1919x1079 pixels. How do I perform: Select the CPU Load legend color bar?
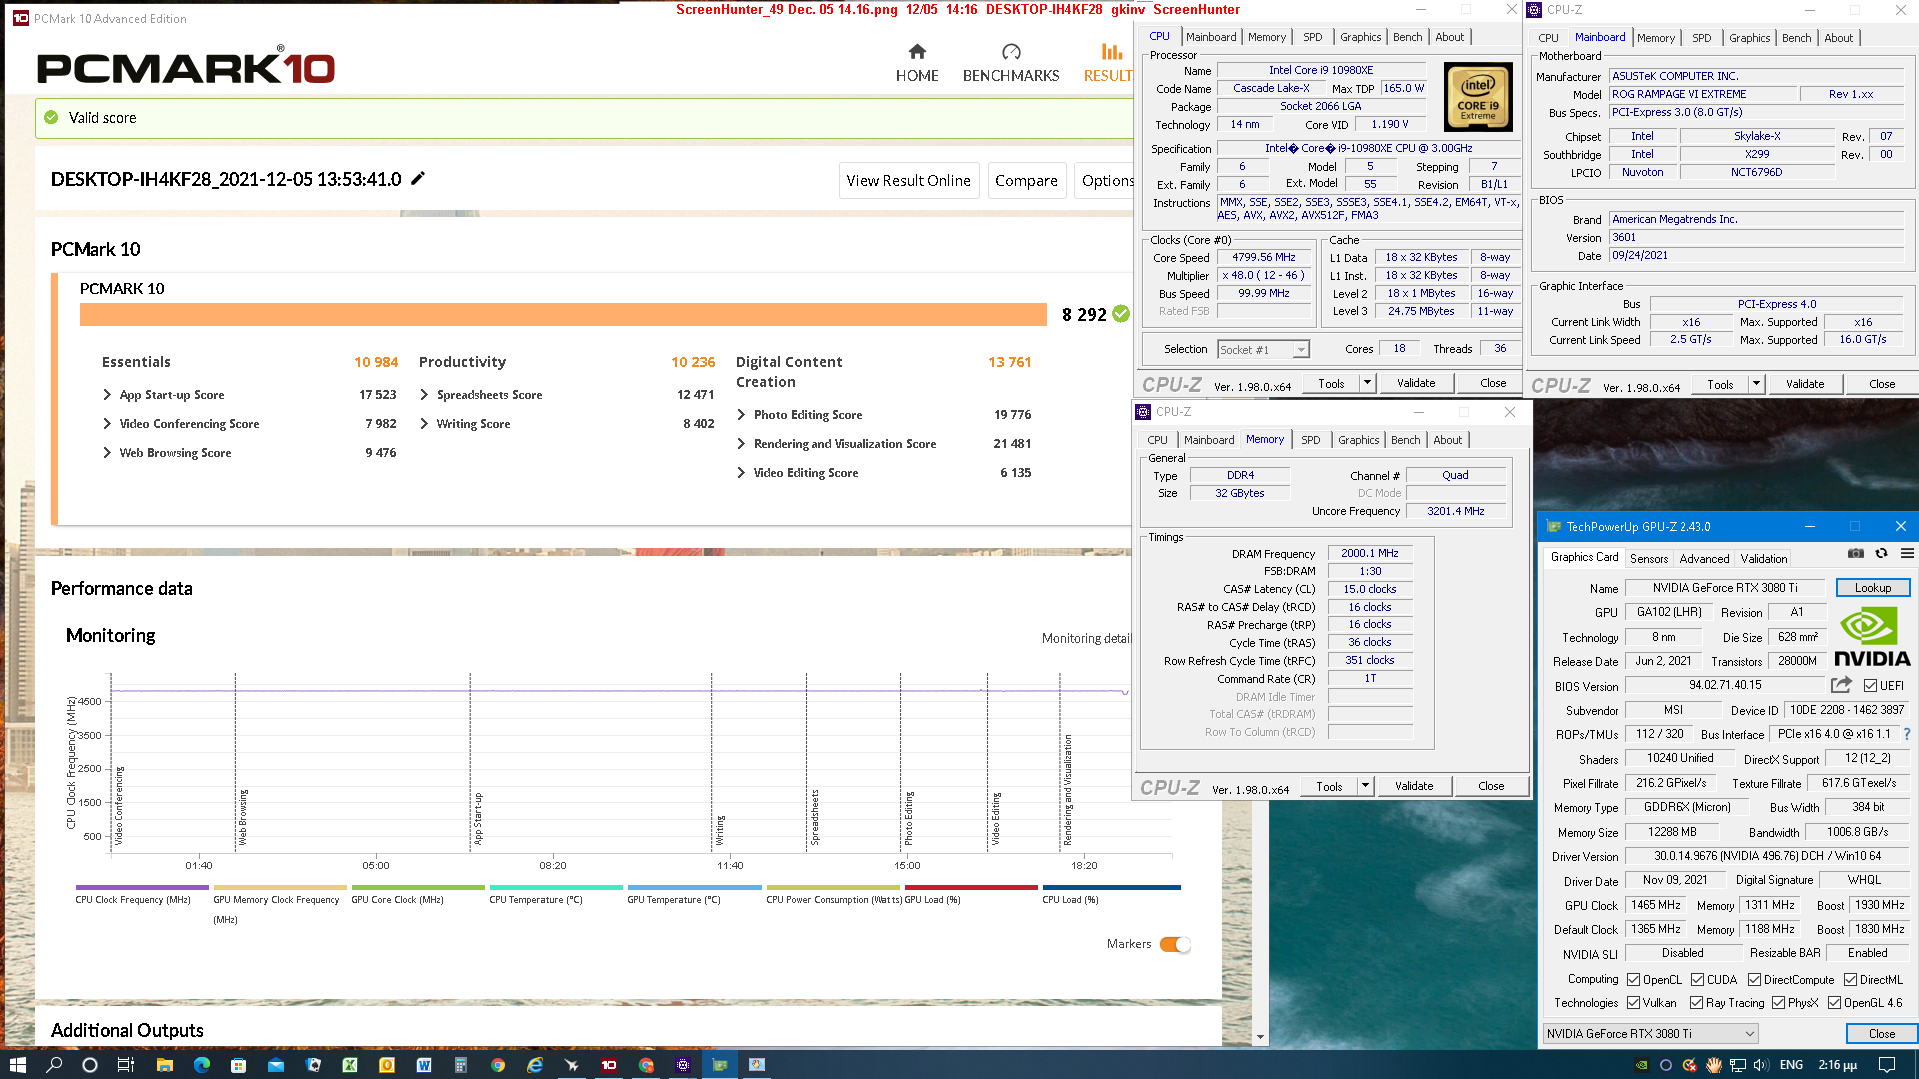(x=1111, y=887)
